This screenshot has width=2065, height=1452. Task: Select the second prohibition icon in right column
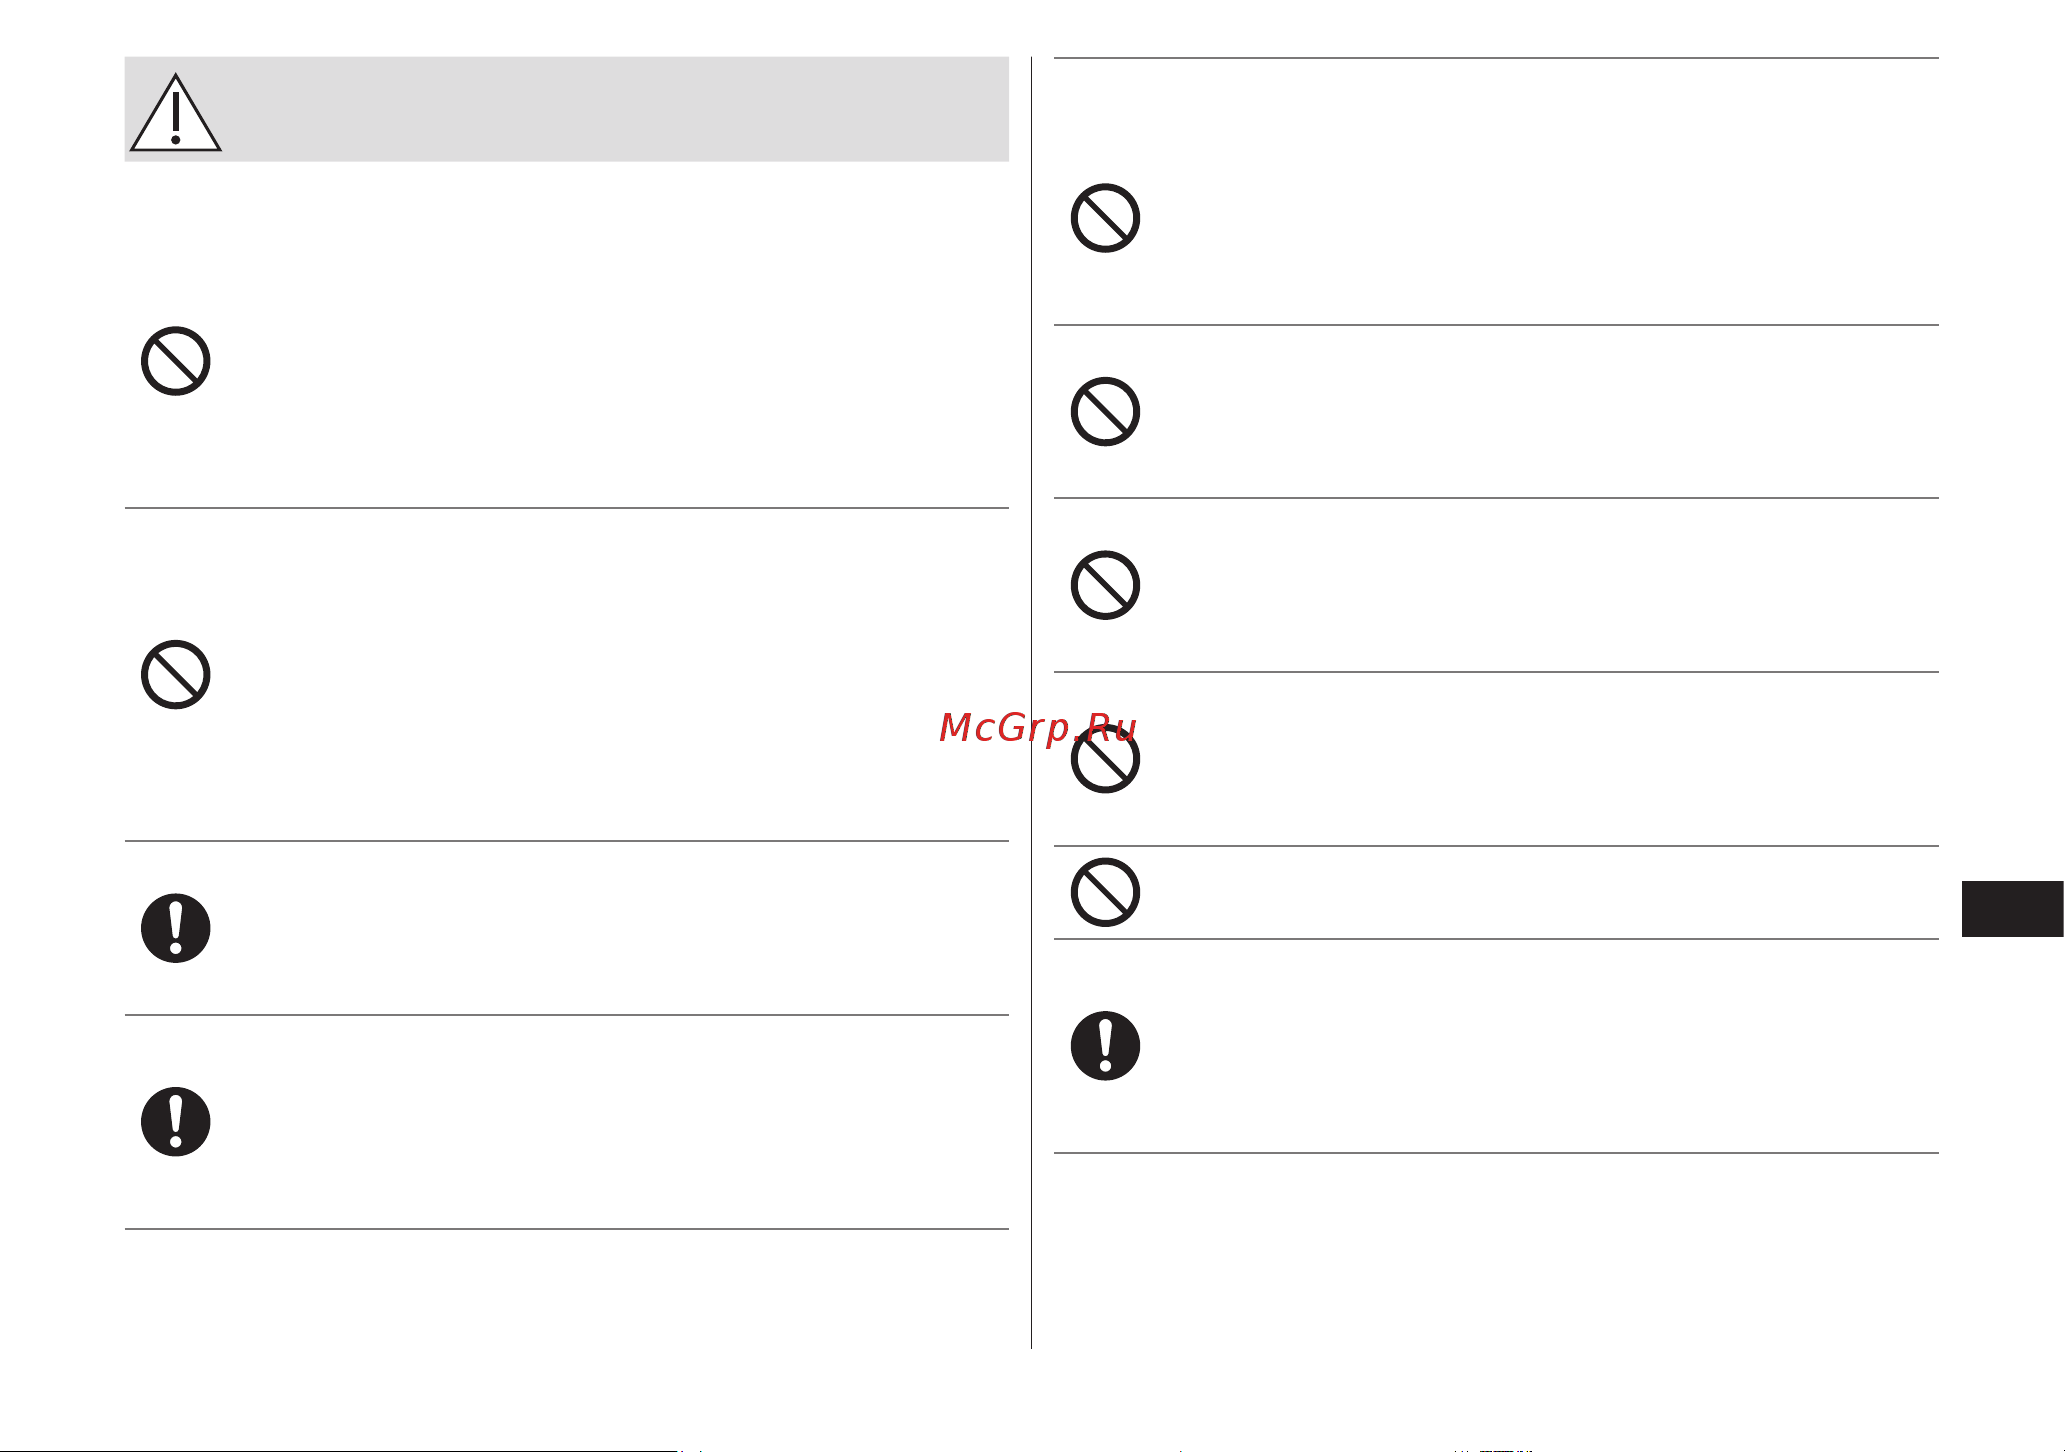click(1105, 412)
